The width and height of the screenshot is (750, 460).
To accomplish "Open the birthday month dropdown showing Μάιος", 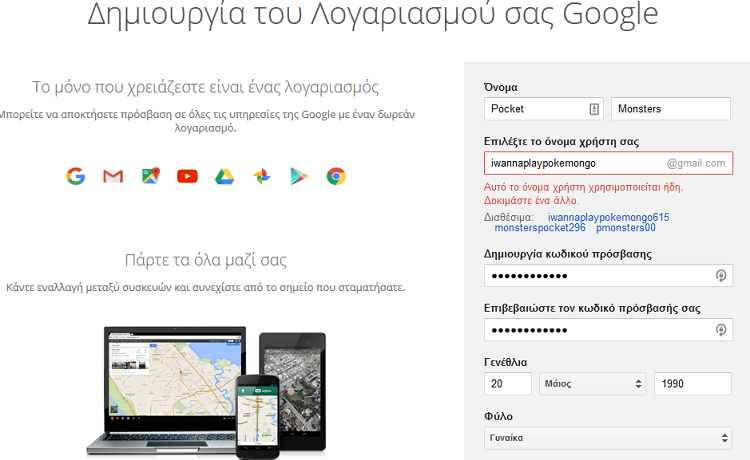I will [x=593, y=384].
